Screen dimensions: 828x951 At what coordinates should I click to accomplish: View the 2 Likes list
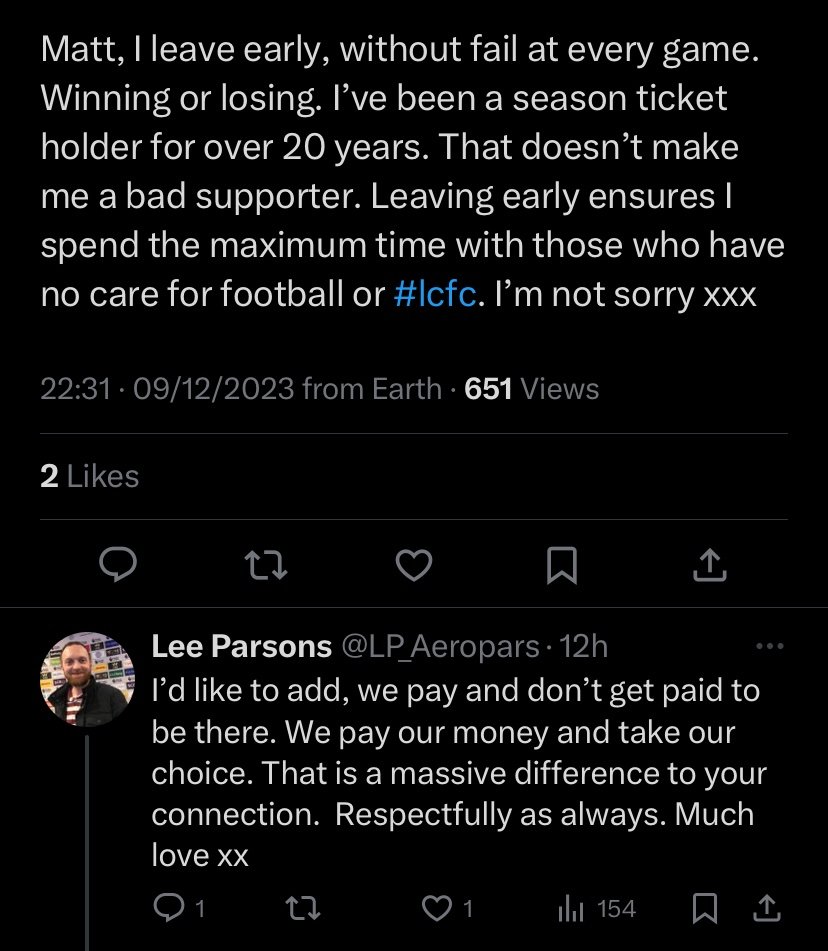[90, 477]
